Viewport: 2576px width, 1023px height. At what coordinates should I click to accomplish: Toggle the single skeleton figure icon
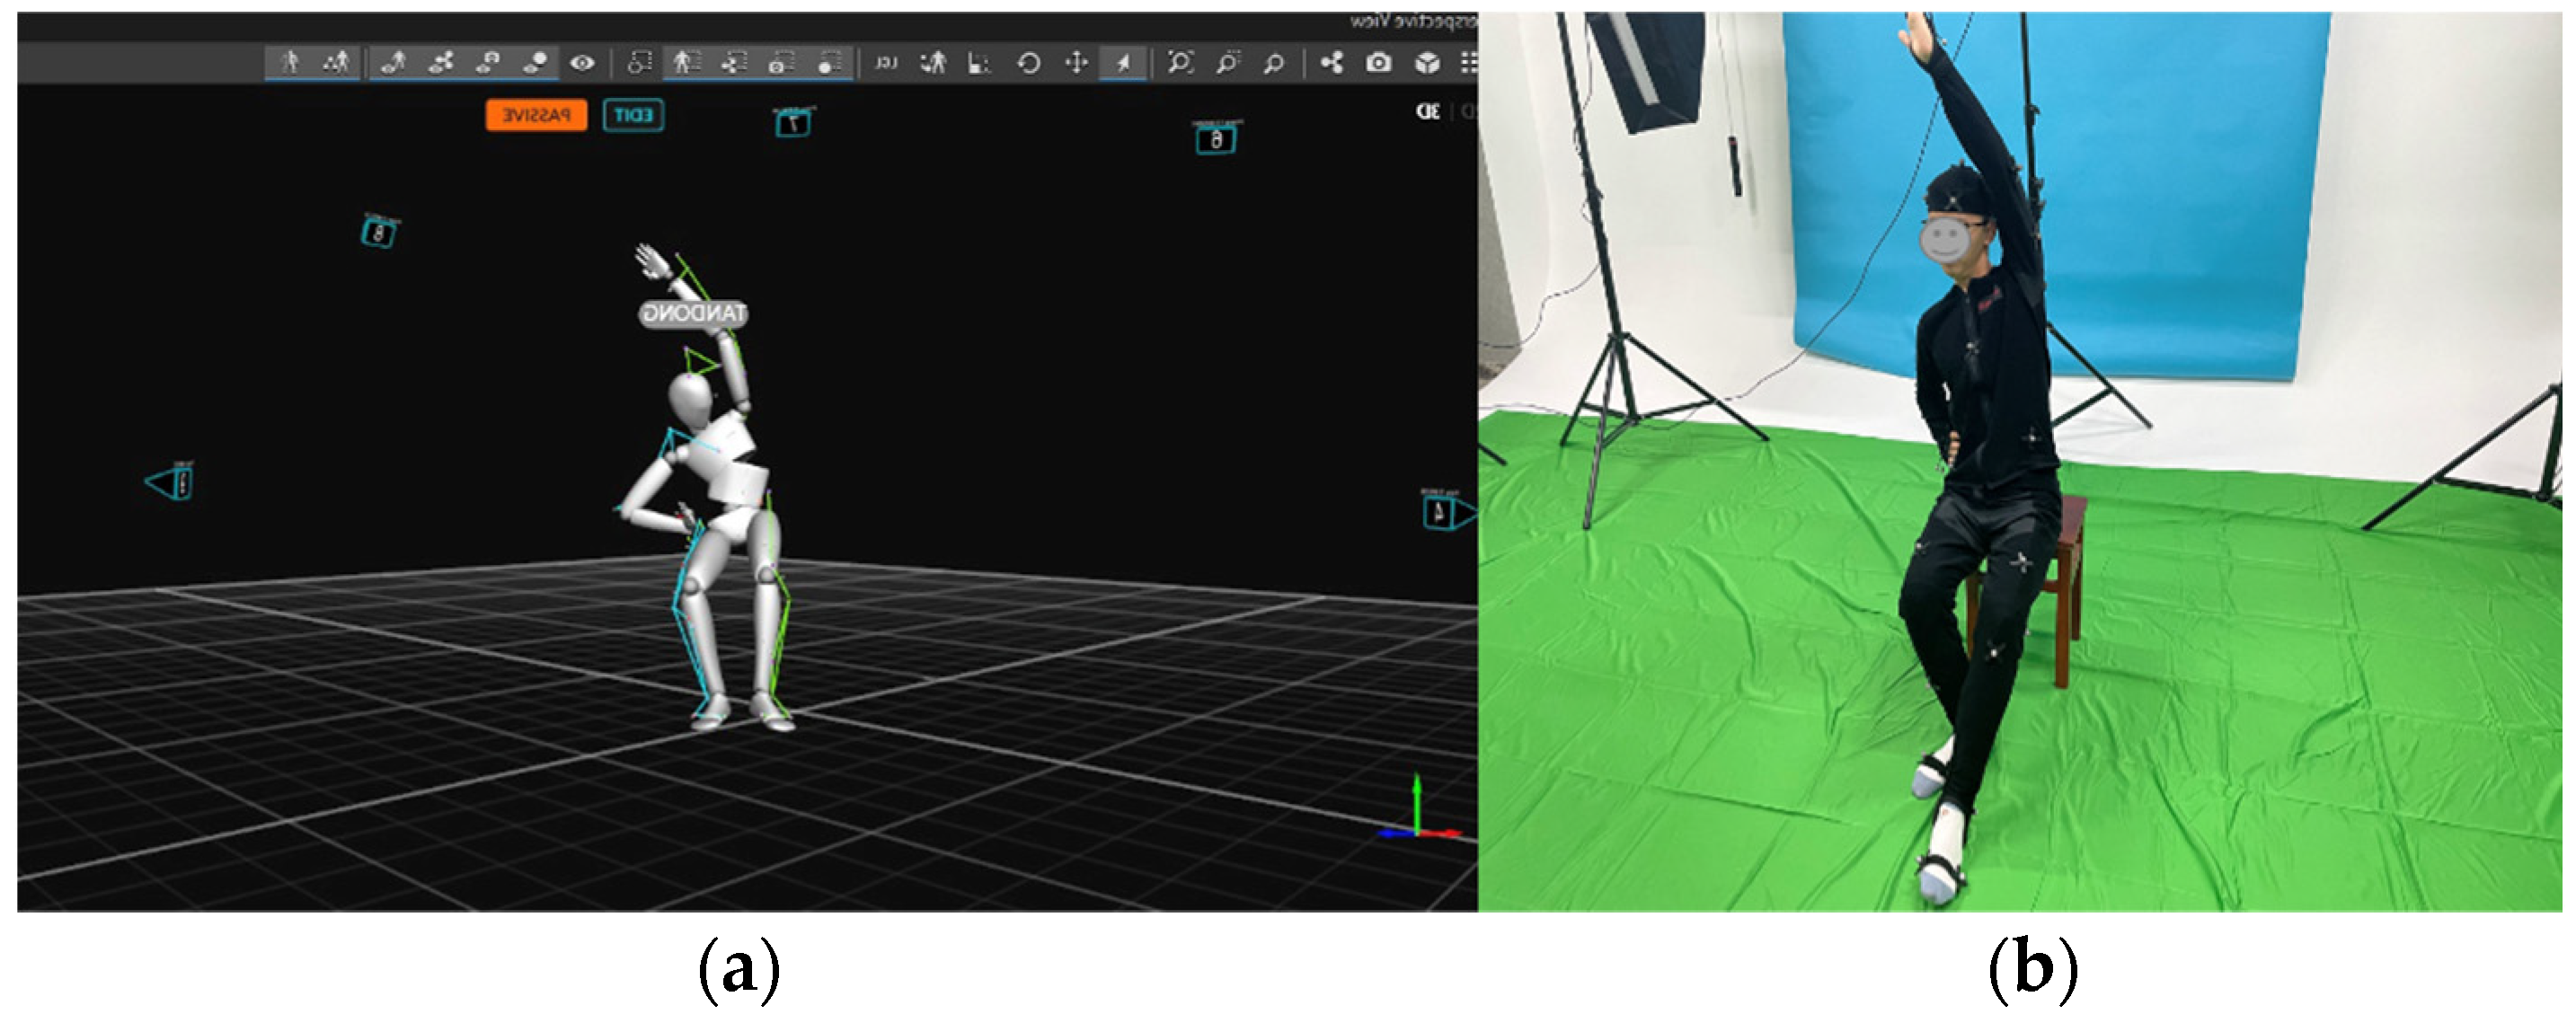click(x=290, y=63)
